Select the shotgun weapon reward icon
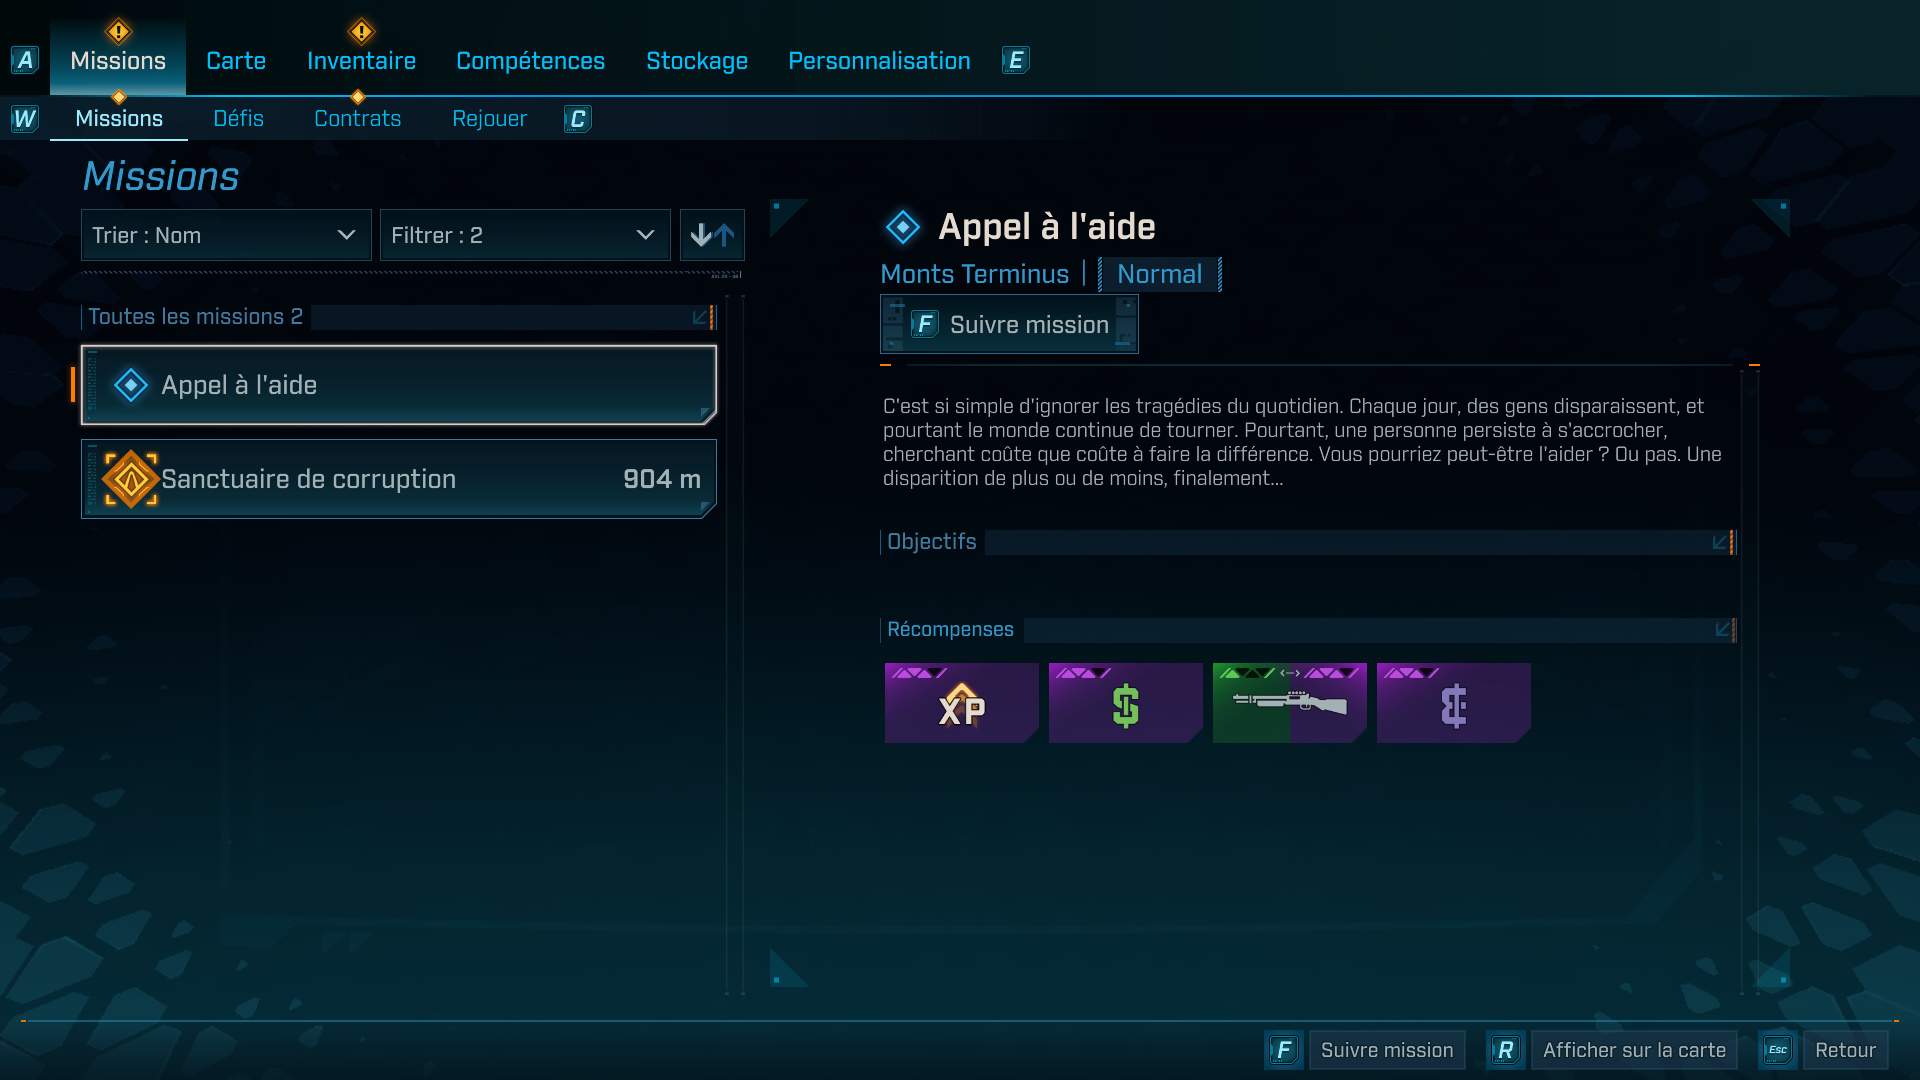This screenshot has height=1080, width=1920. click(1289, 703)
